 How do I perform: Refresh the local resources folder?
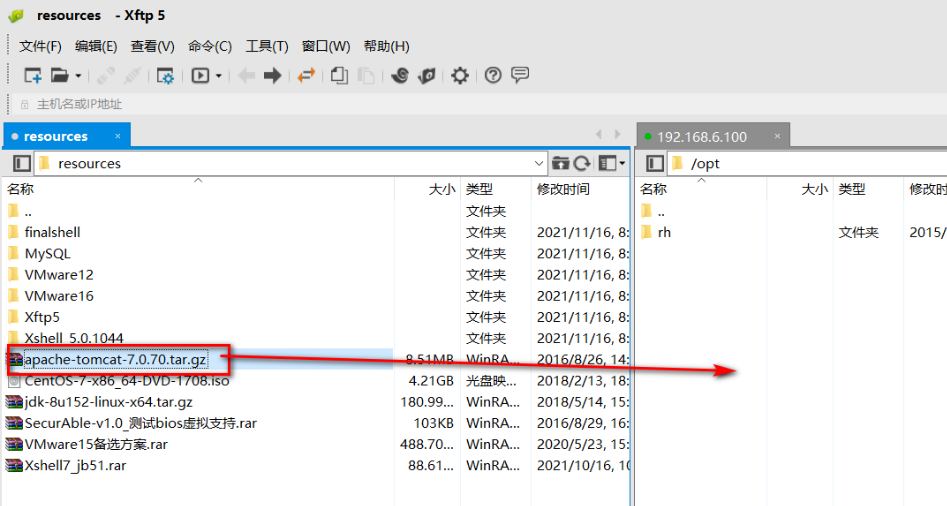point(581,163)
